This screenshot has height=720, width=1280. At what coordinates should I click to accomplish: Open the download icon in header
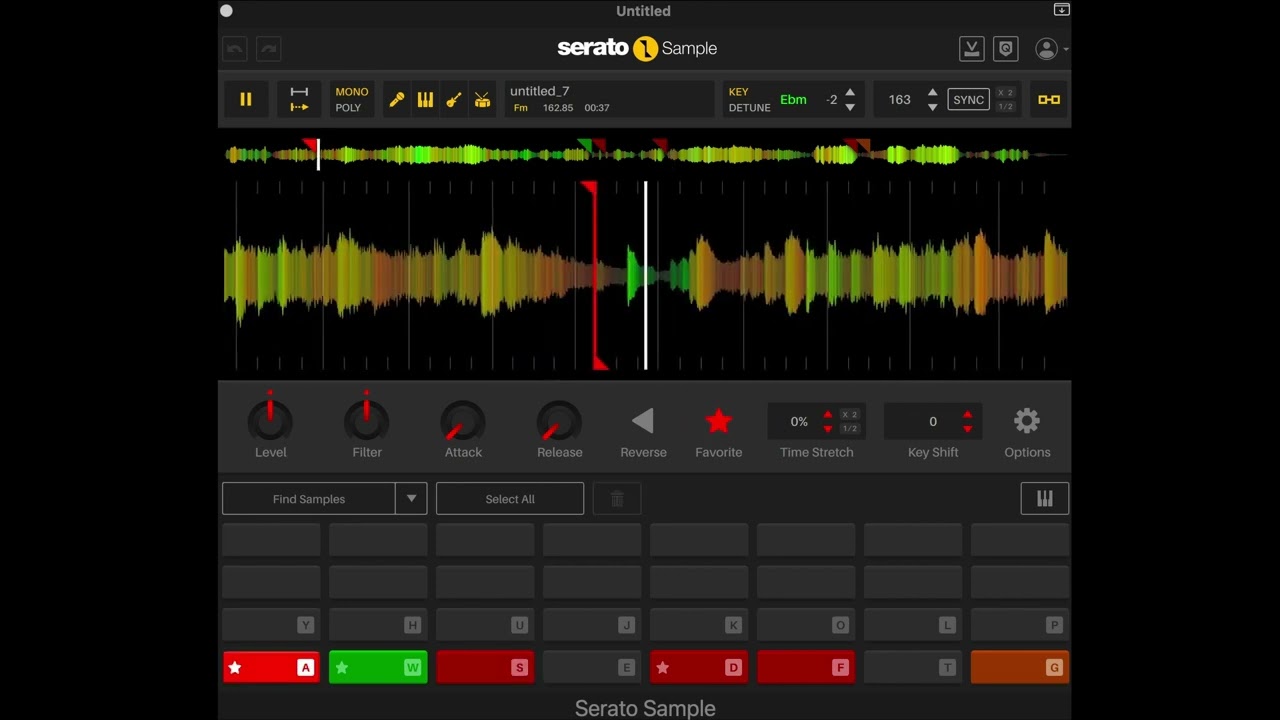click(x=971, y=48)
